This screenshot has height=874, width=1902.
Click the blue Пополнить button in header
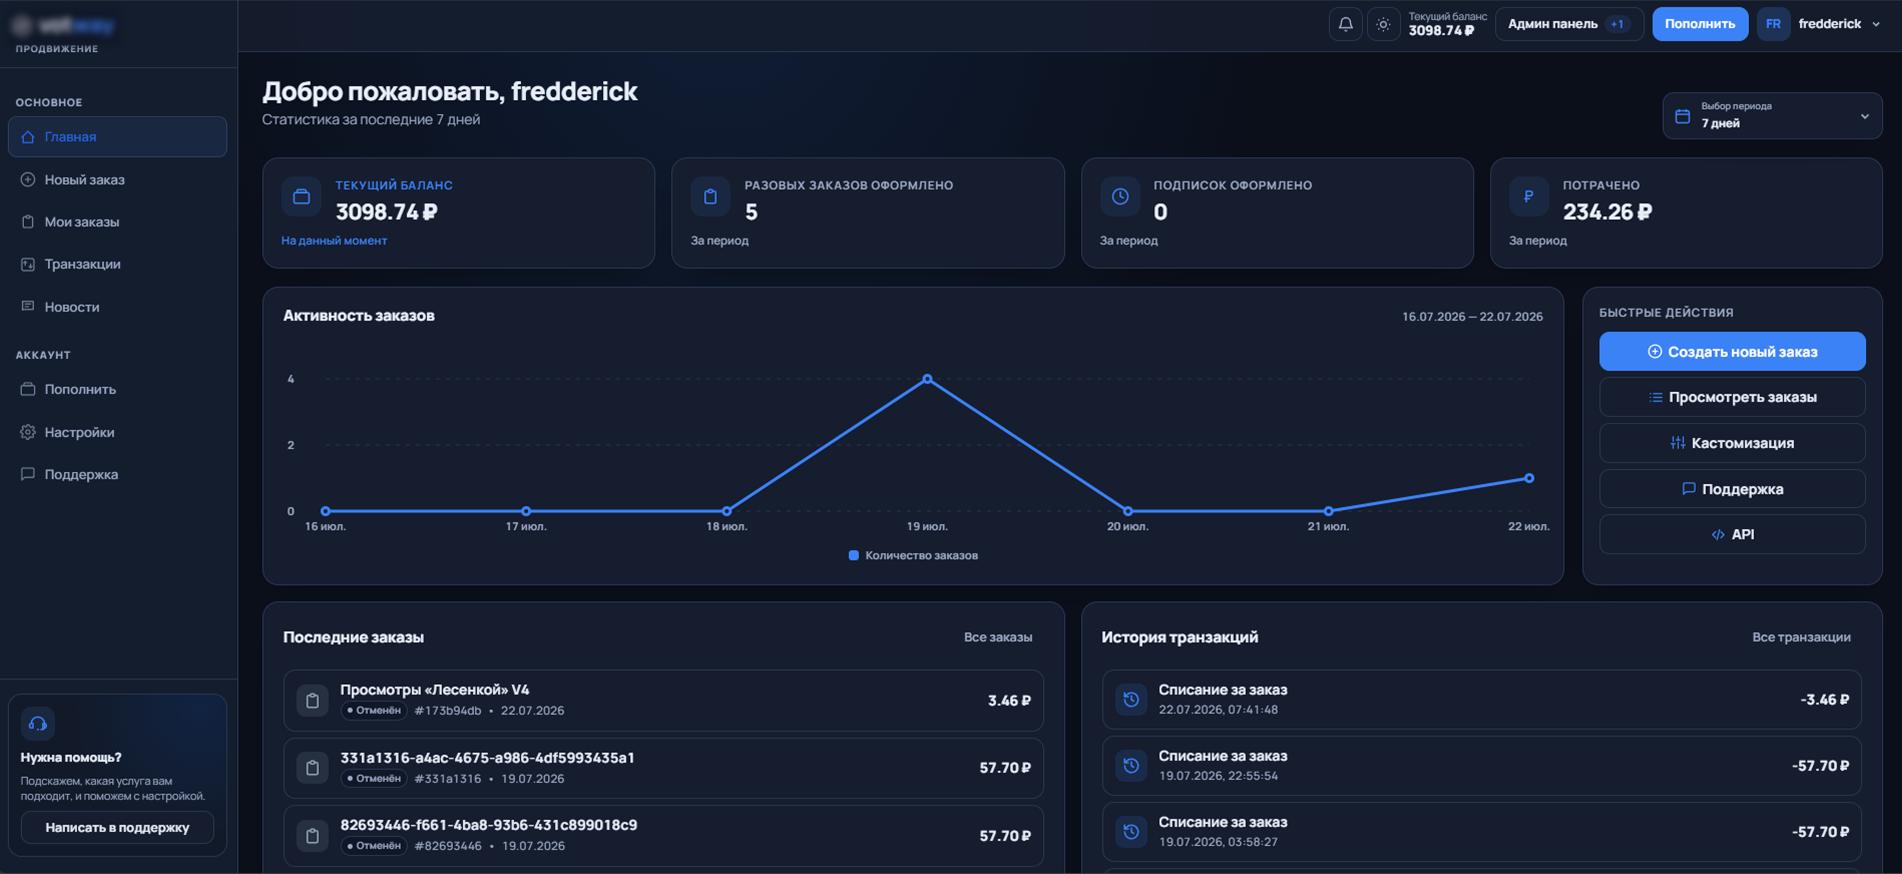(1700, 24)
